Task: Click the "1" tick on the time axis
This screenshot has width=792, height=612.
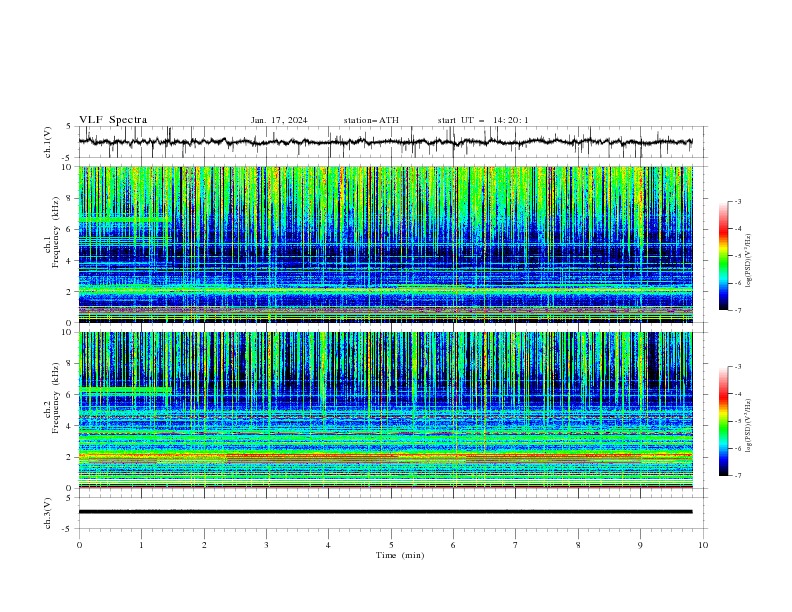Action: coord(141,545)
